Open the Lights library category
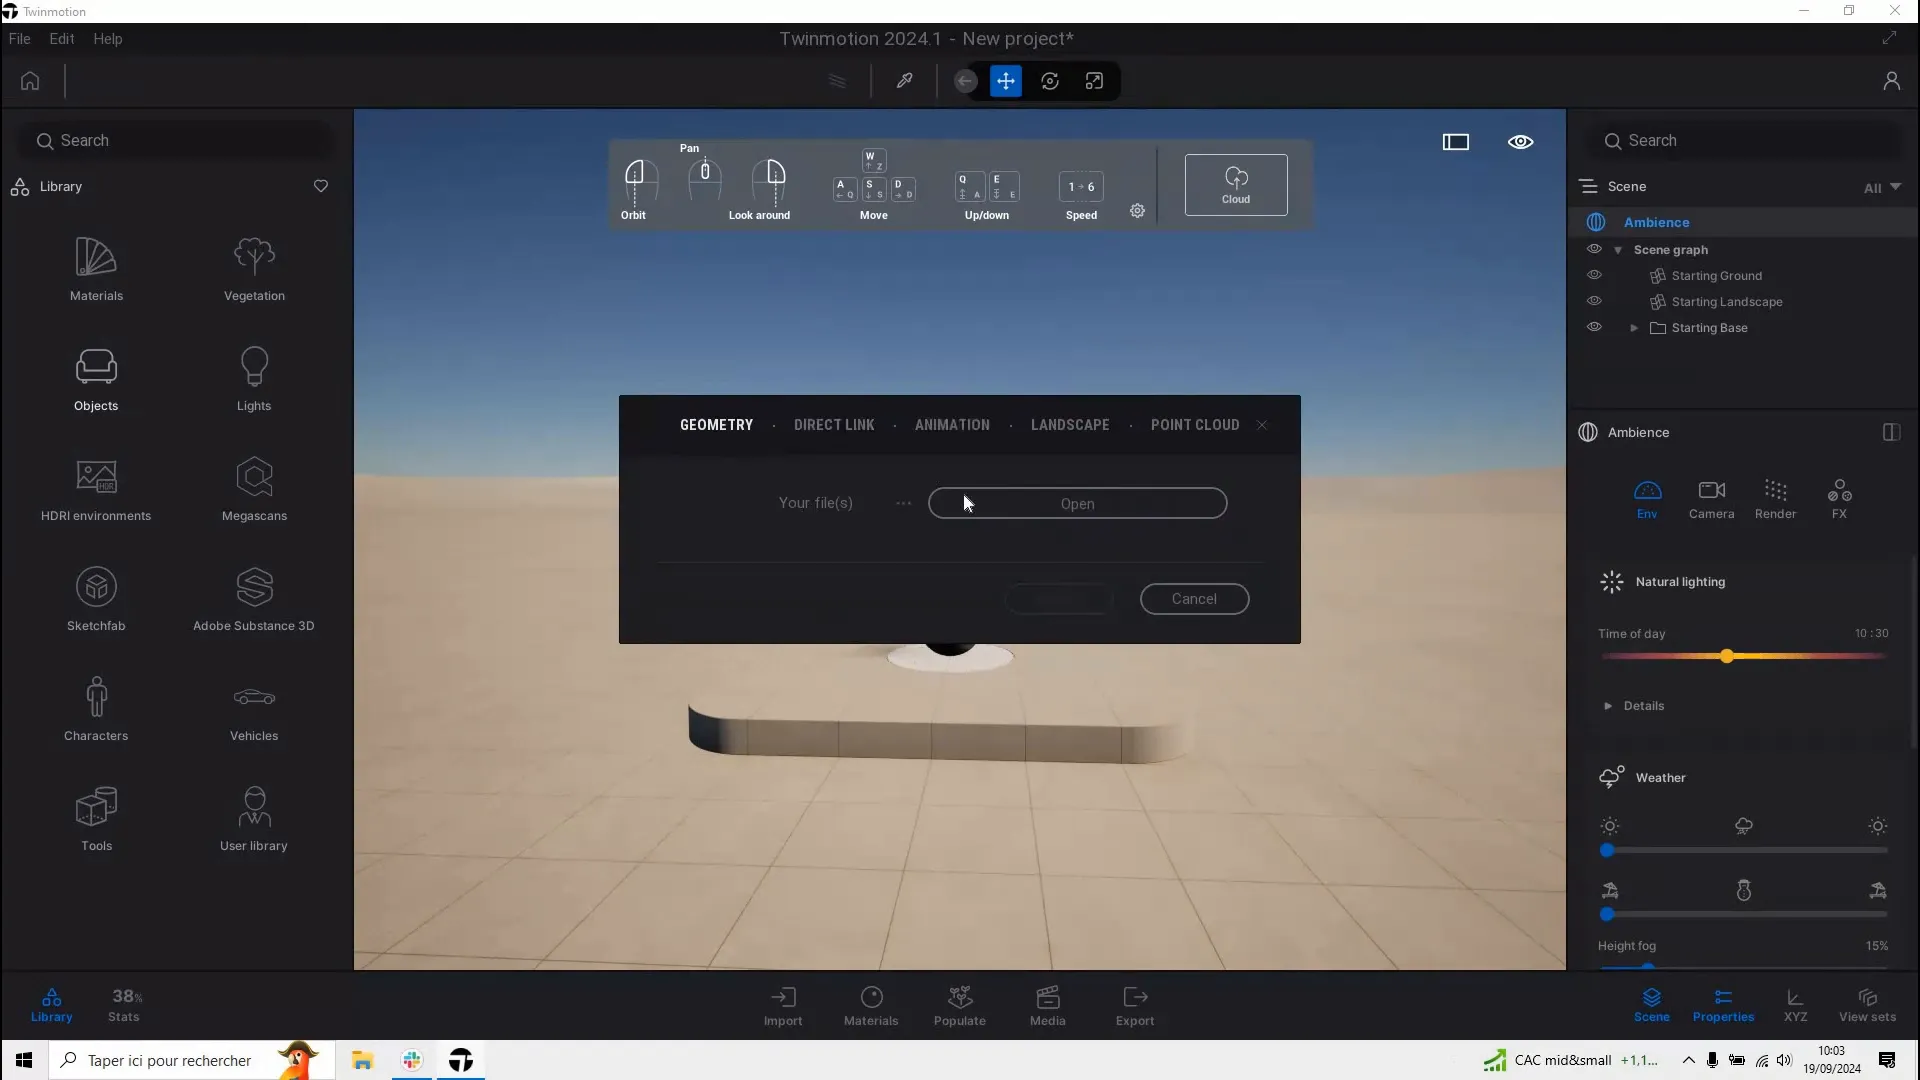 (254, 379)
